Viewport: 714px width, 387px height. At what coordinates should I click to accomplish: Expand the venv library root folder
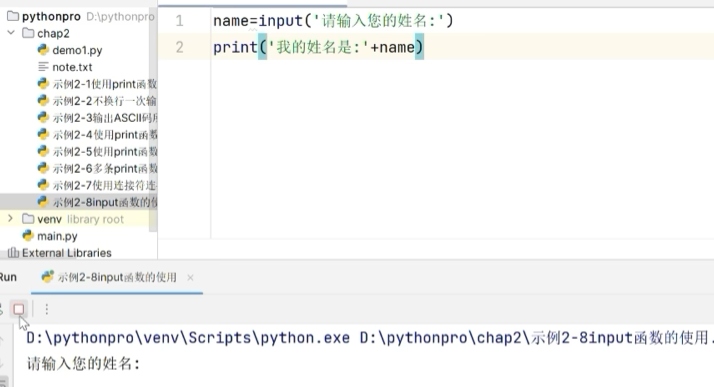[10, 219]
